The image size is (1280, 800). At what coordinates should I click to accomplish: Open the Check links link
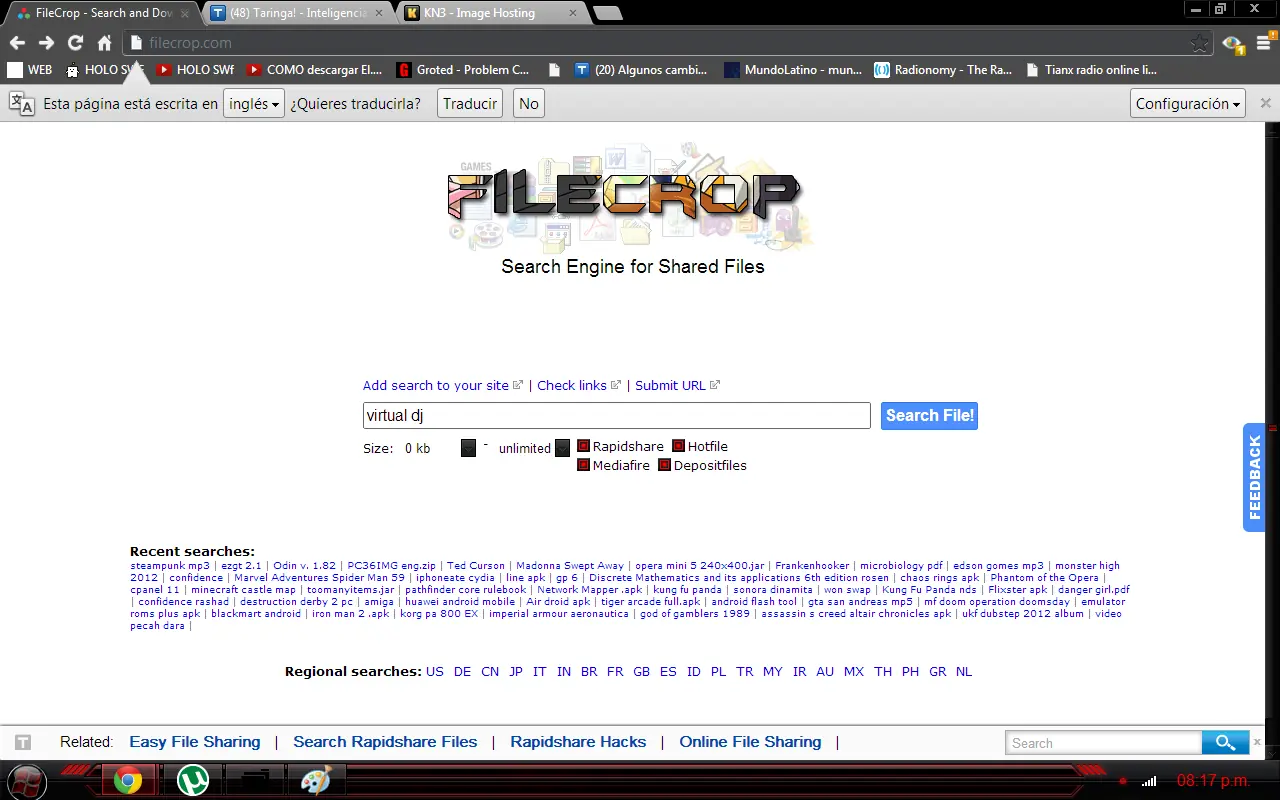coord(572,385)
